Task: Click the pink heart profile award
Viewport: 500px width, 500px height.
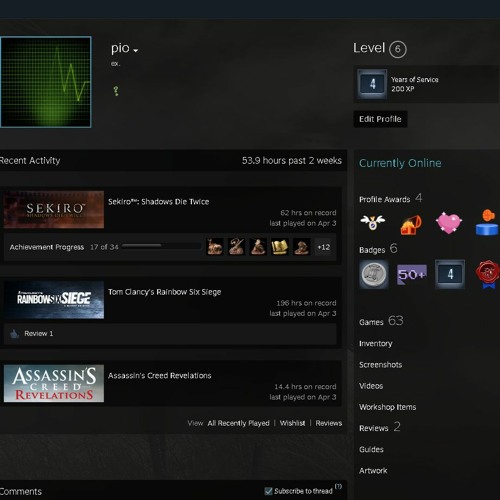Action: (x=449, y=222)
